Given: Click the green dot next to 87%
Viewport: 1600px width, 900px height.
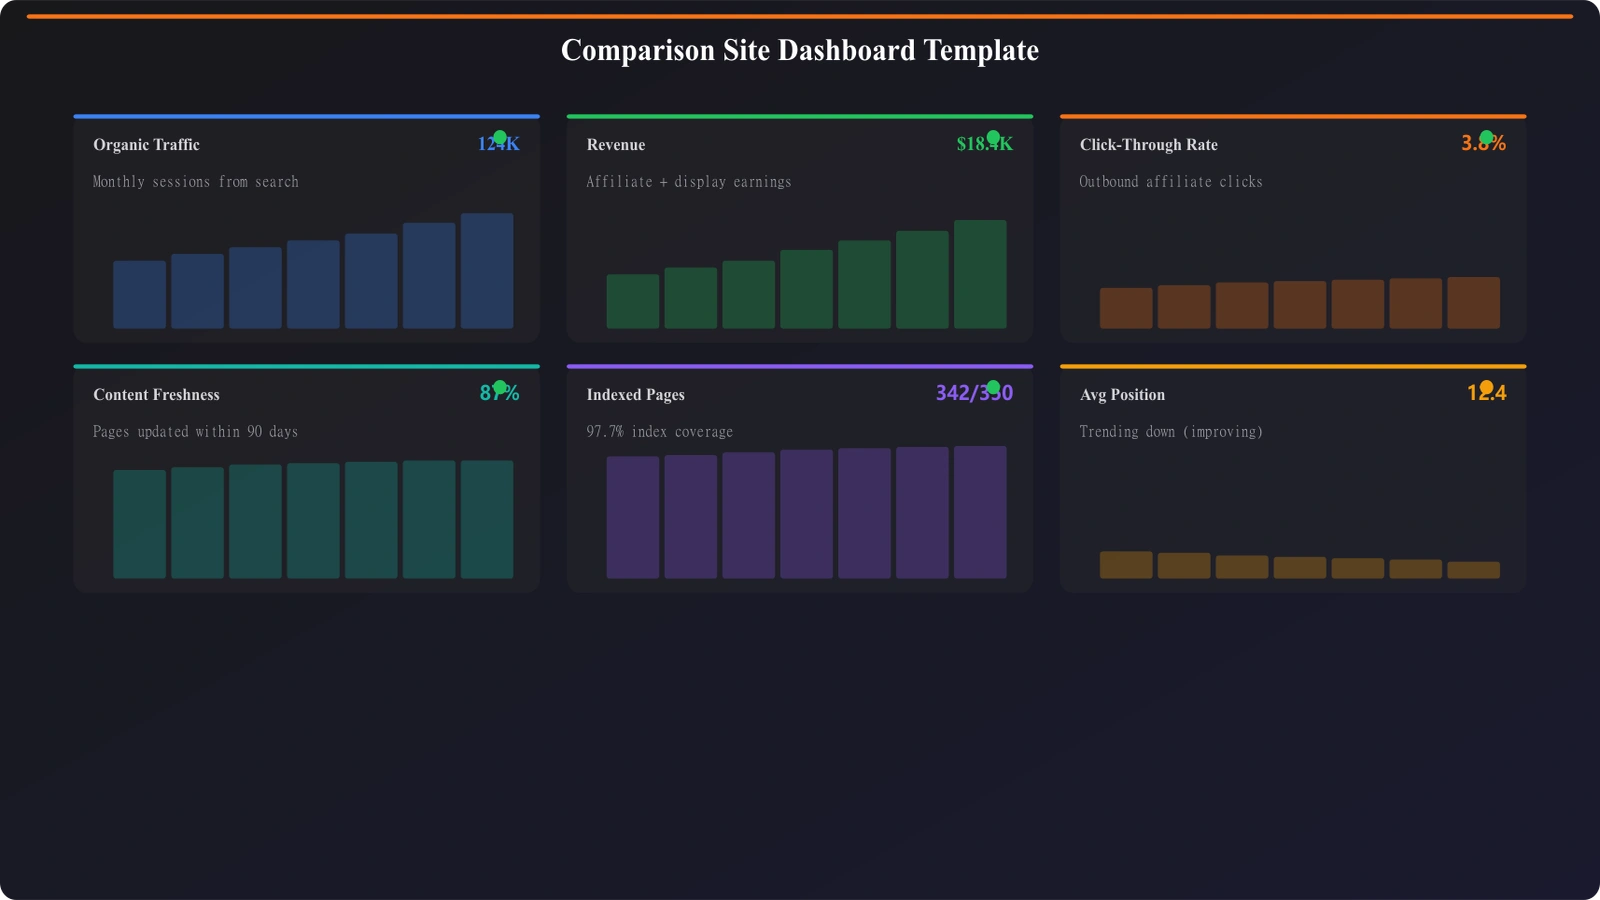Looking at the screenshot, I should 499,386.
